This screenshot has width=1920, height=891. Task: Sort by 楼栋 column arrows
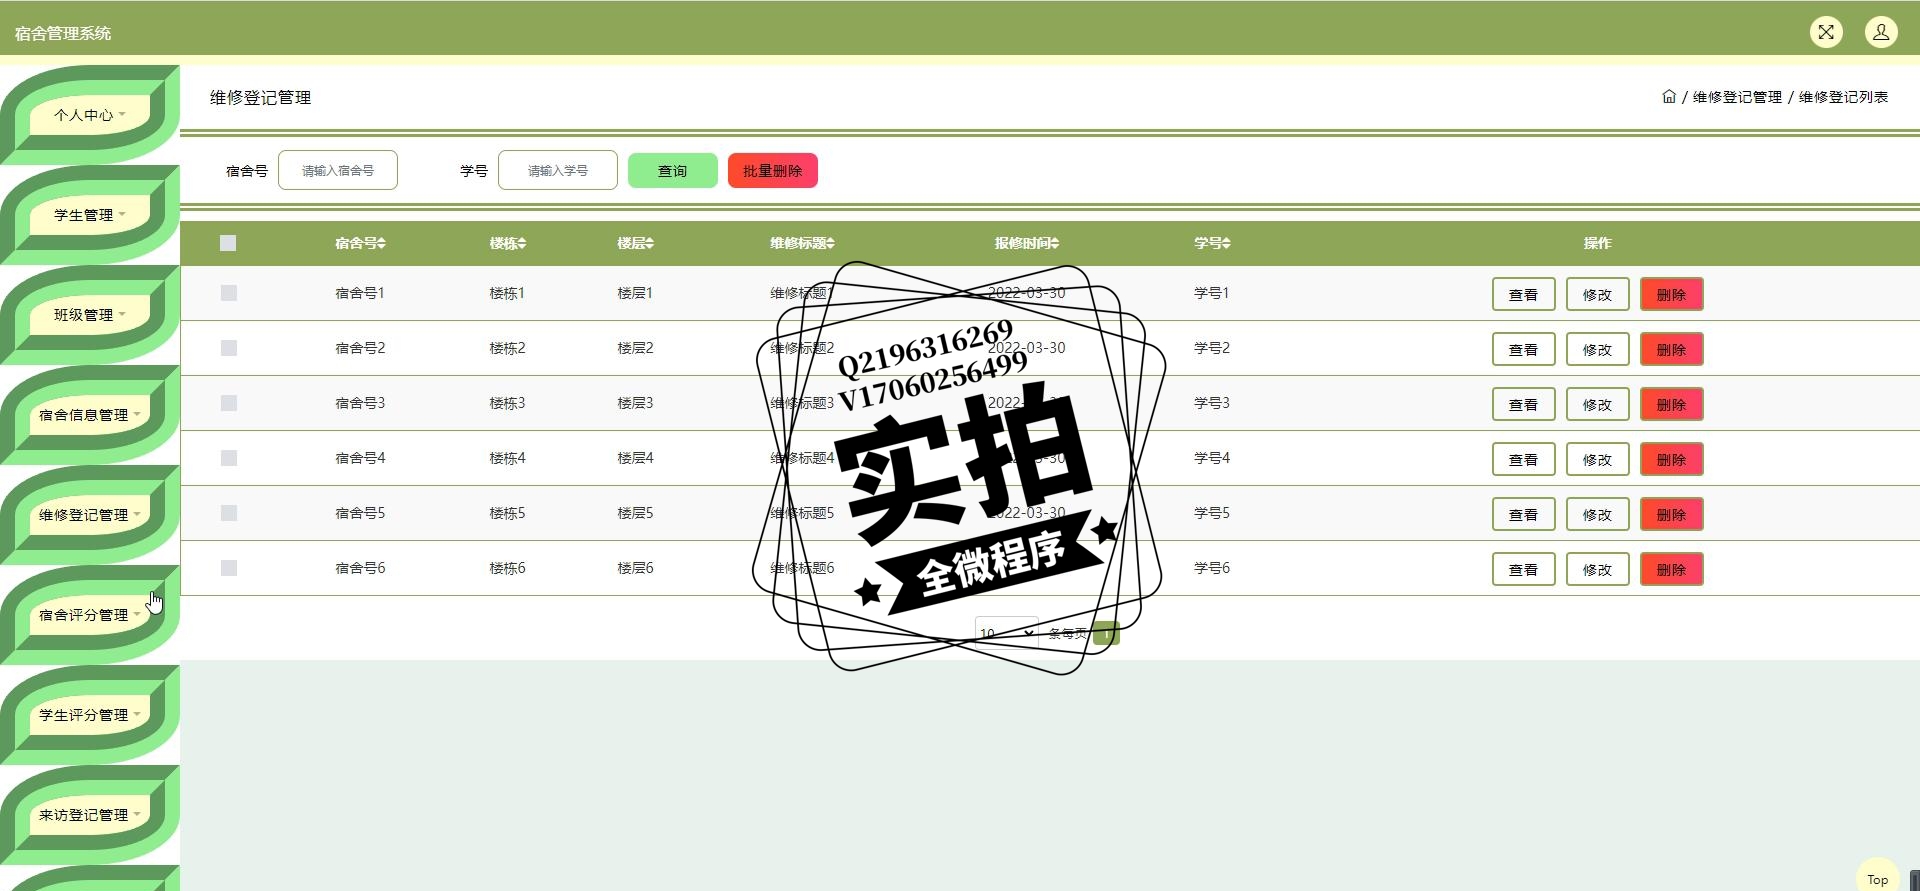(522, 243)
